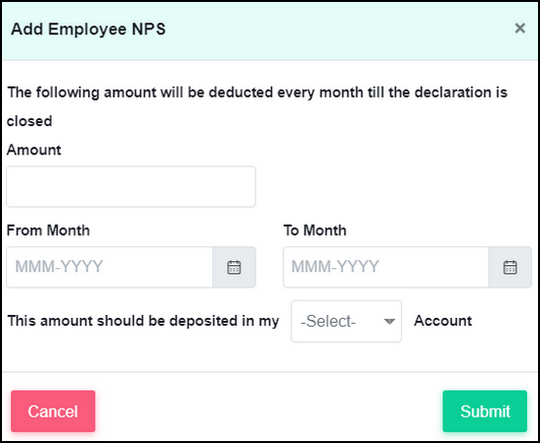Click the From Month MMM-YYYY field
540x443 pixels.
(110, 267)
